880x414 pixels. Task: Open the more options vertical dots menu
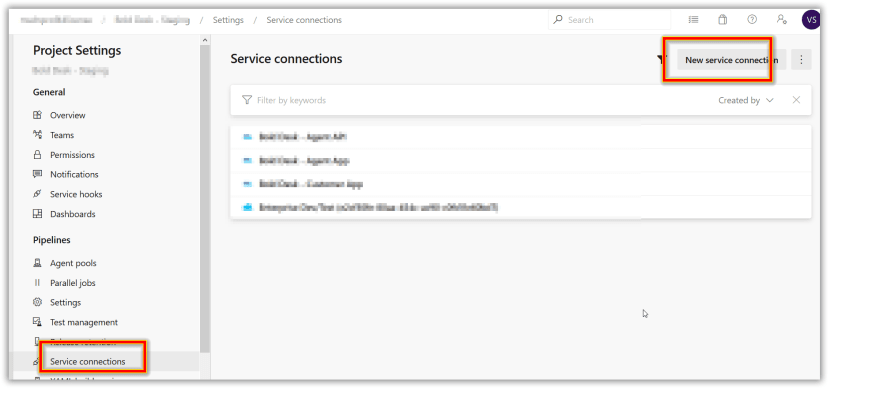pos(801,59)
